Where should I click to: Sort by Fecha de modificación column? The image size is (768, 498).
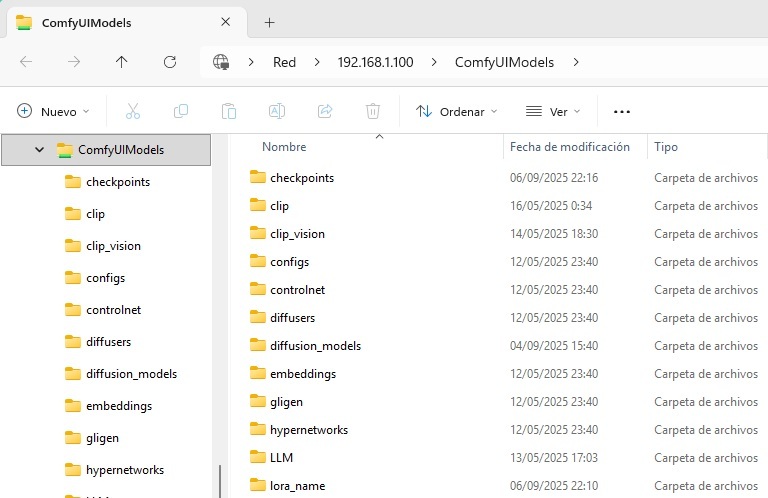(570, 146)
